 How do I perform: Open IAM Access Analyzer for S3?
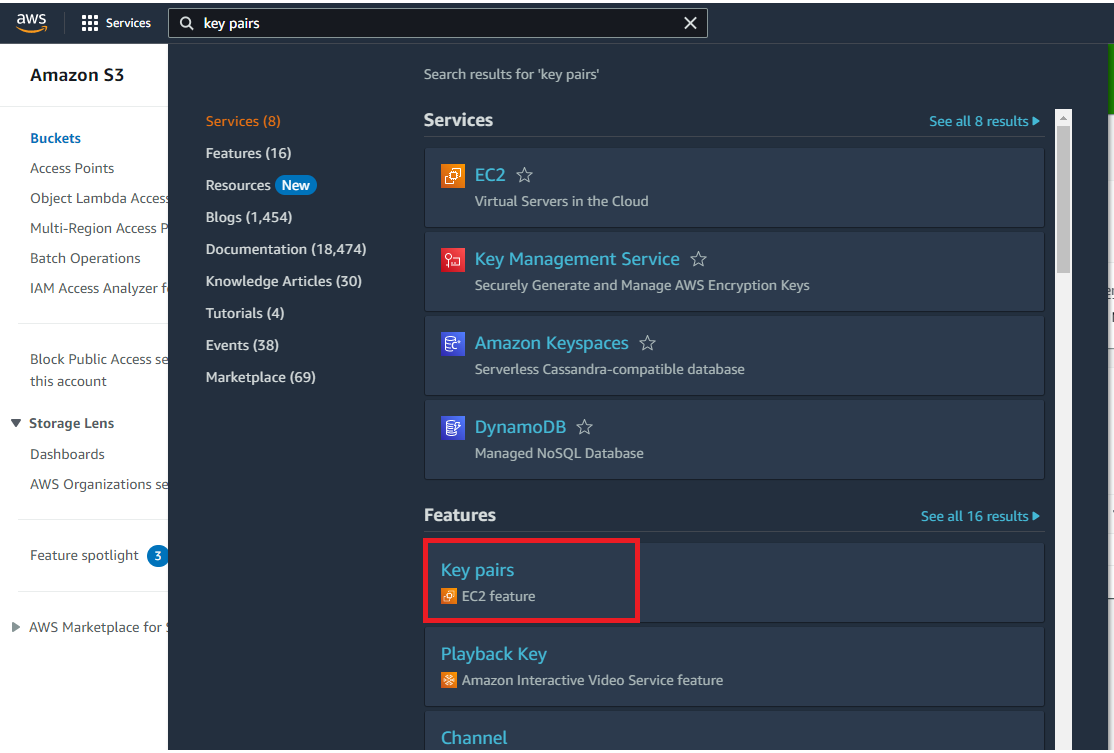click(99, 288)
